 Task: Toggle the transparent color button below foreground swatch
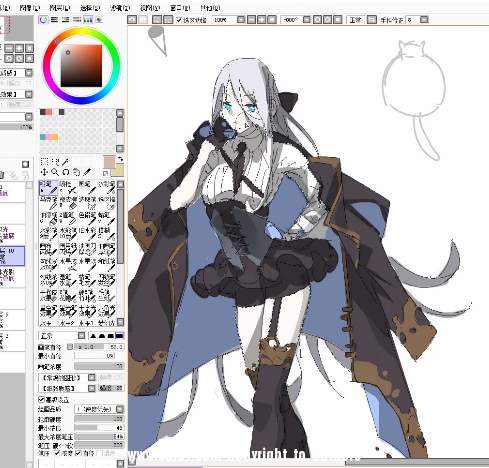point(105,173)
